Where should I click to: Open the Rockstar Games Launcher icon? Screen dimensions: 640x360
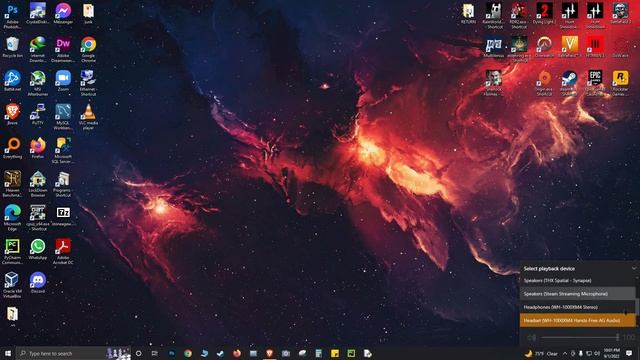coord(620,83)
